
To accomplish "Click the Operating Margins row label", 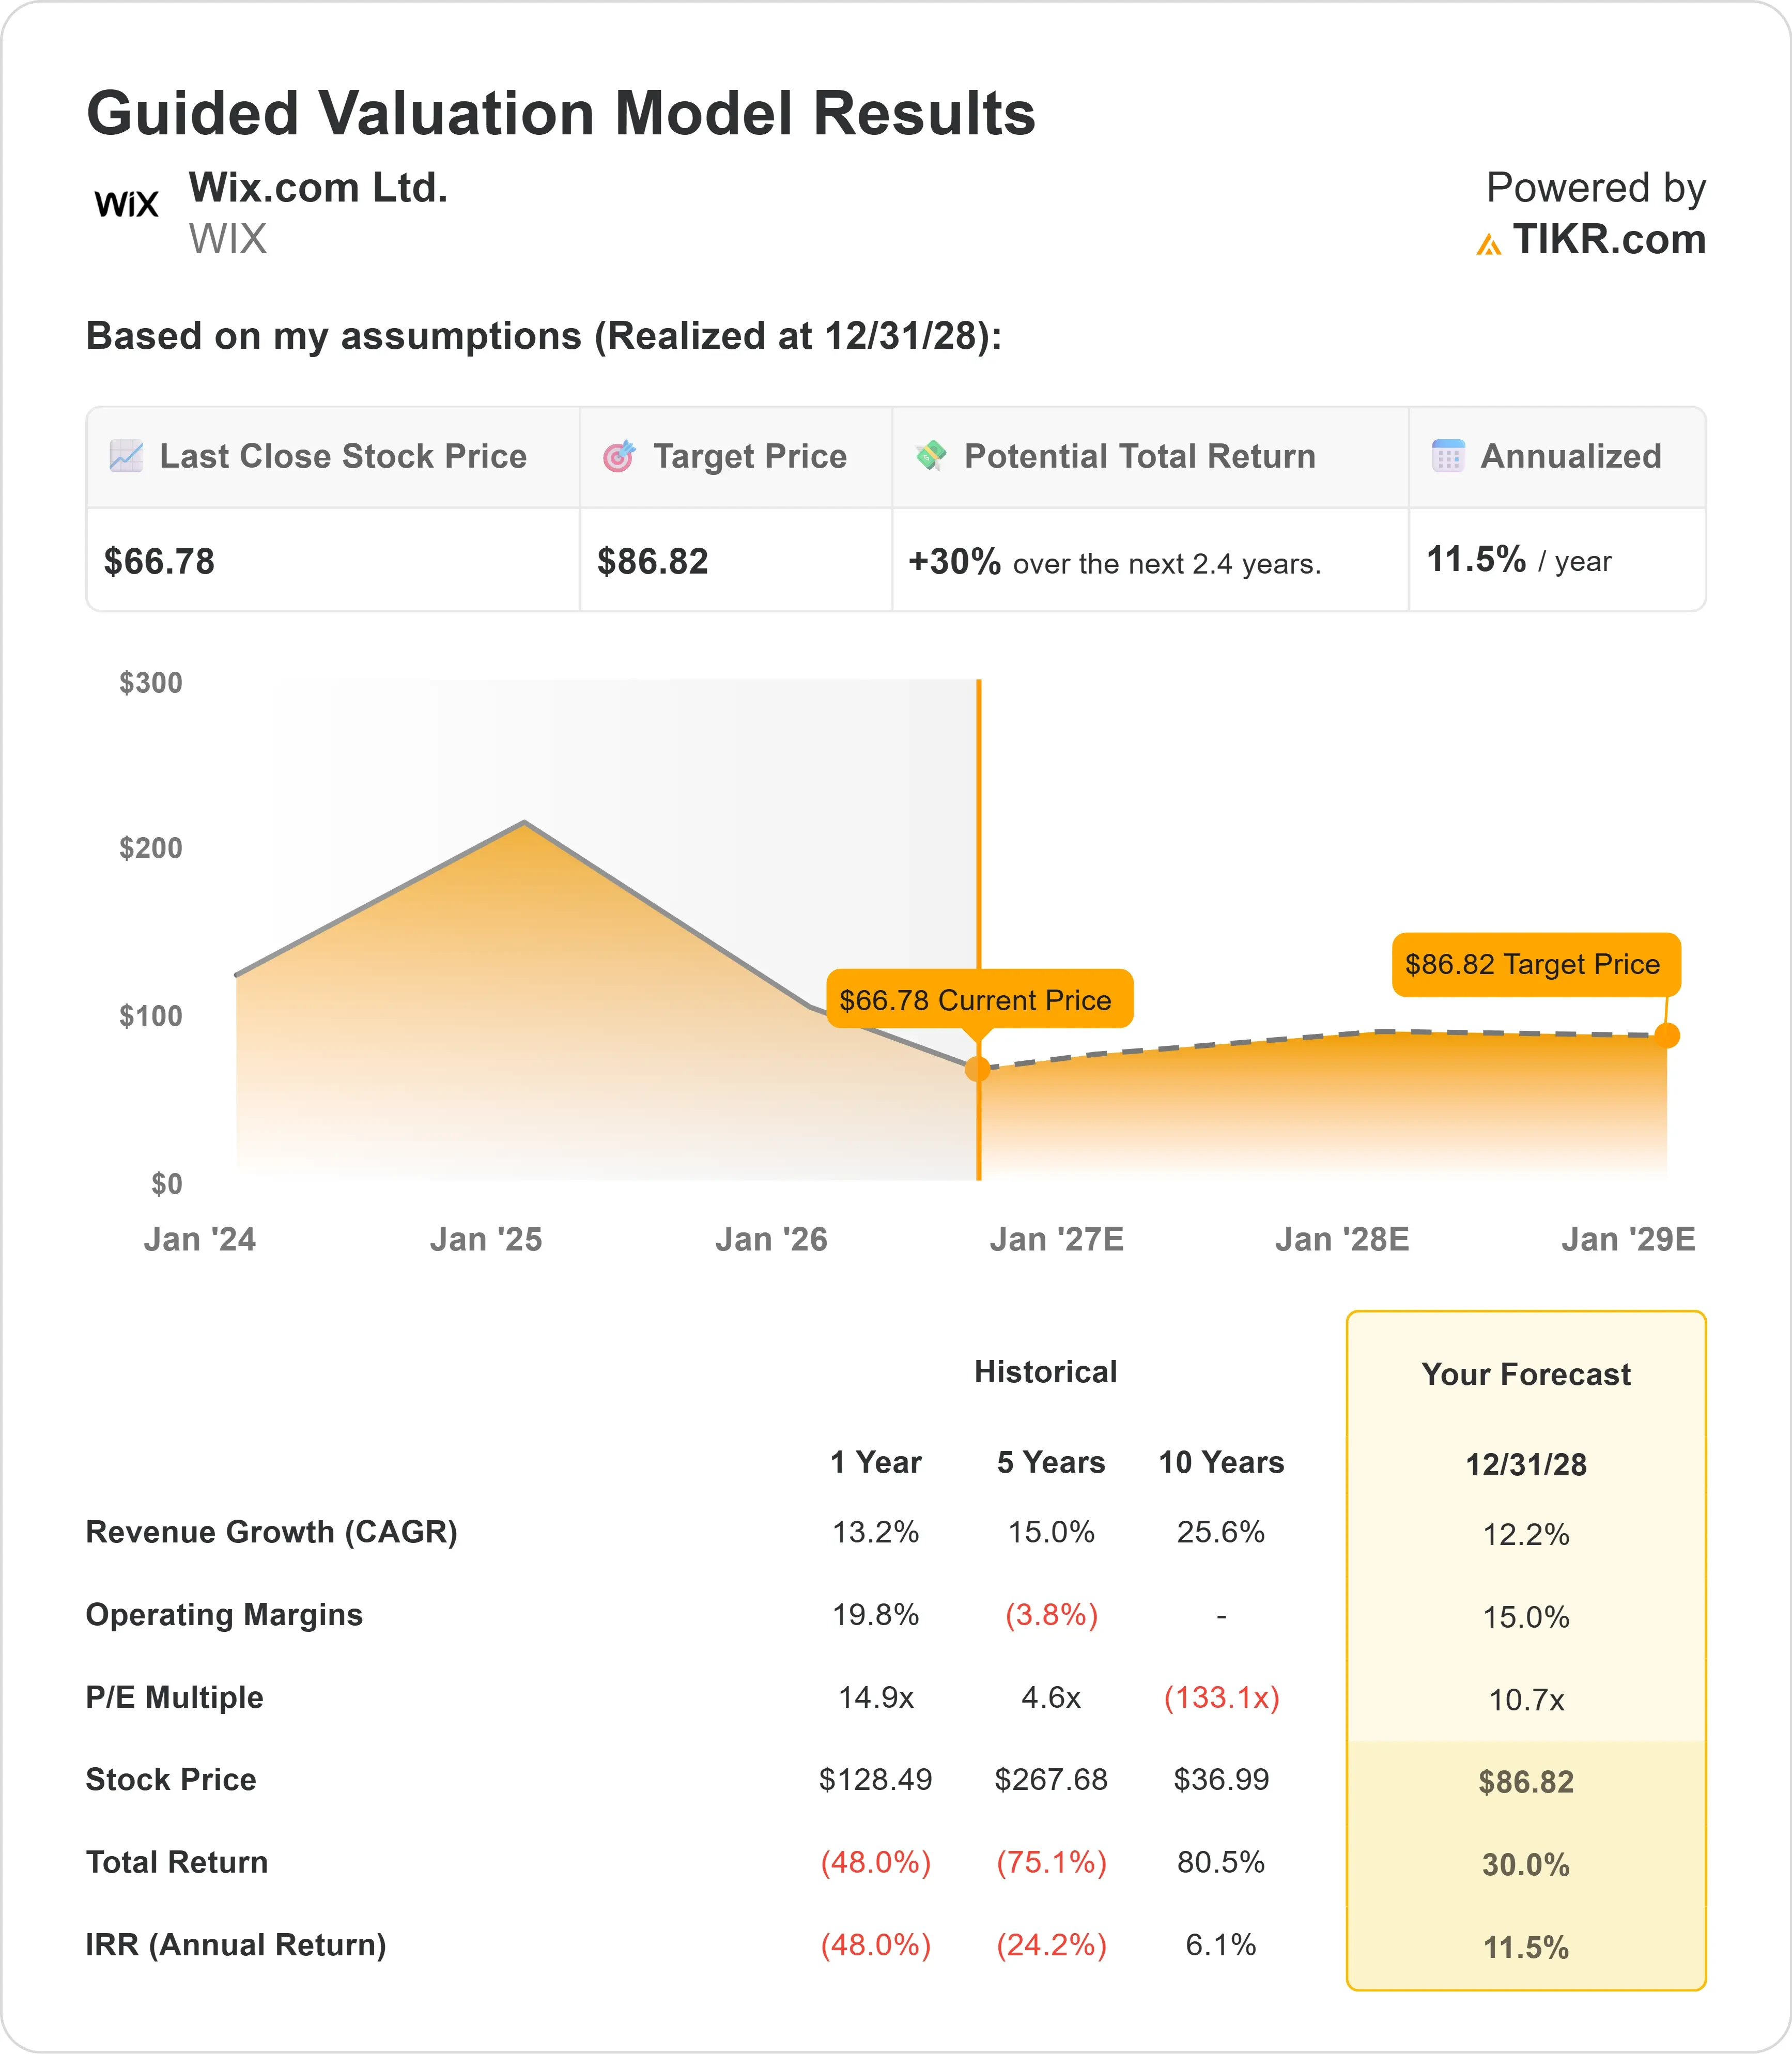I will point(225,1615).
